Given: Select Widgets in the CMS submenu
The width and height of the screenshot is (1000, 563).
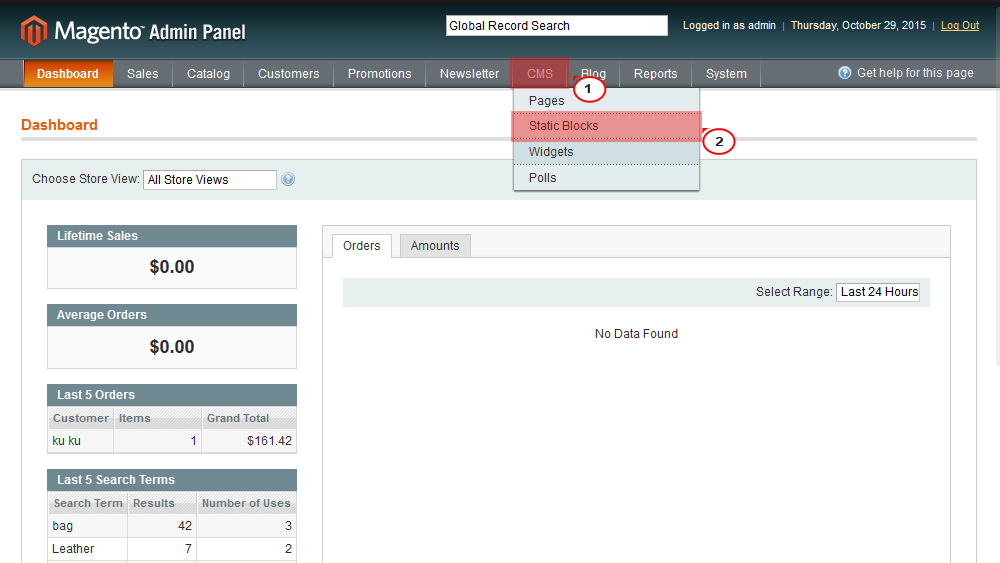Looking at the screenshot, I should pyautogui.click(x=607, y=152).
